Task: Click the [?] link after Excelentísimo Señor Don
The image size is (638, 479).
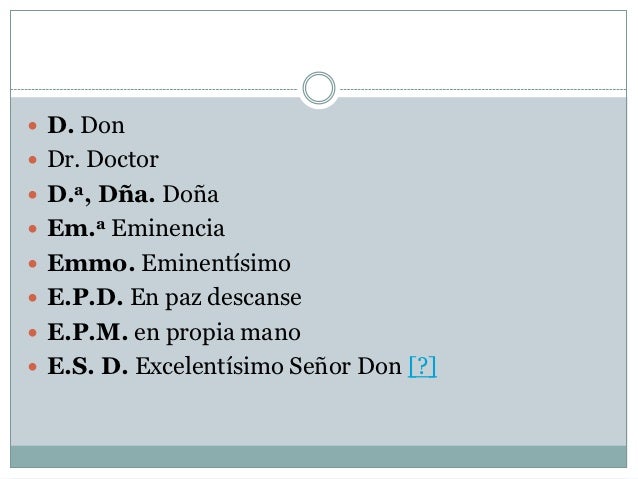Action: pos(422,366)
